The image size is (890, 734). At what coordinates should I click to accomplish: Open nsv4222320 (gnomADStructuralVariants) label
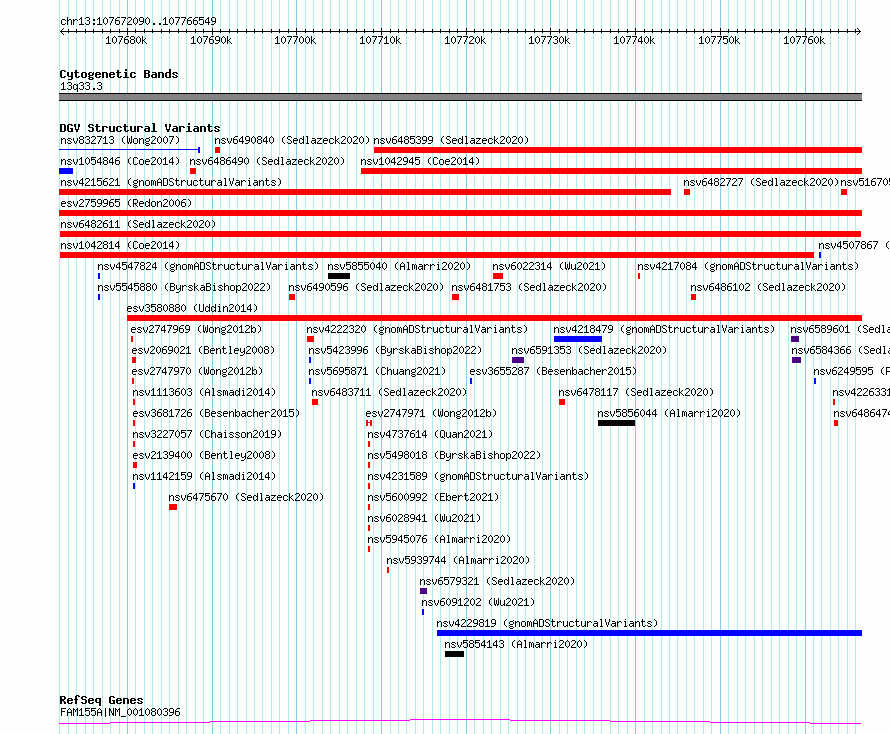coord(417,329)
